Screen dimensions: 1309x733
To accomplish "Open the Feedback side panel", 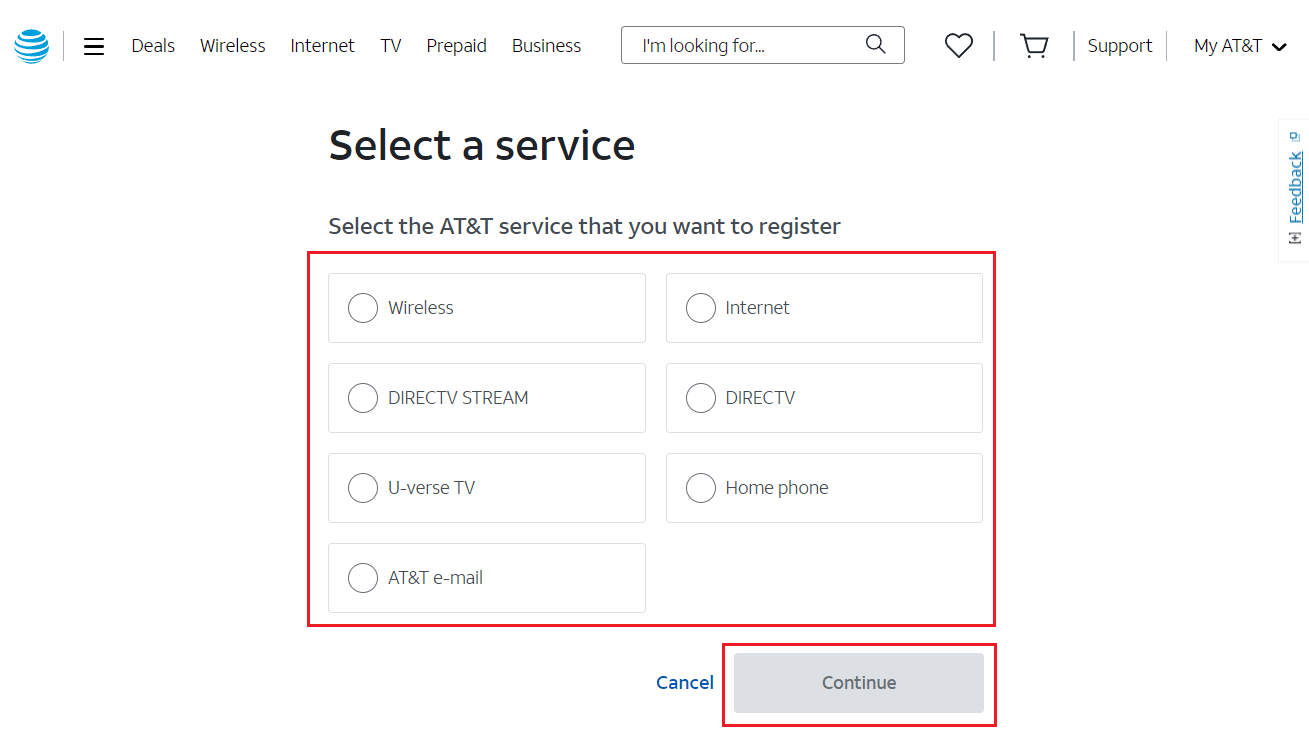I will coord(1294,186).
